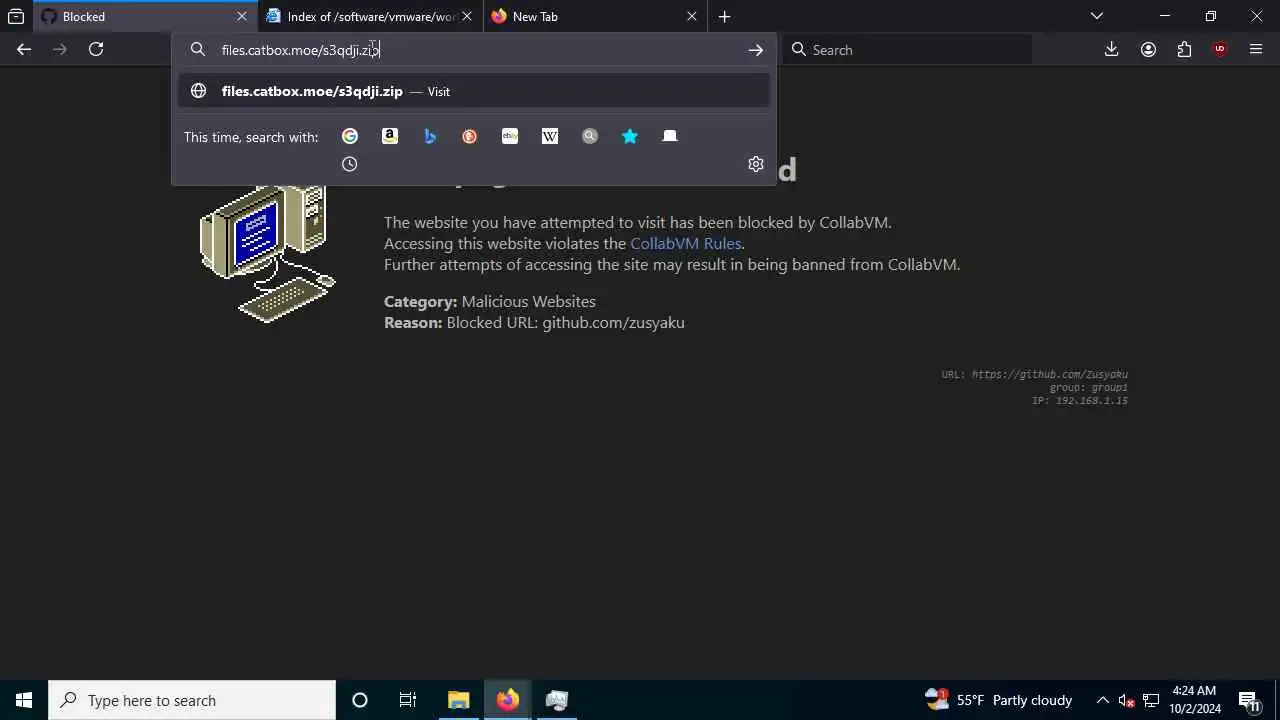Search in Bookmarks using the star icon
Screen dimensions: 1280x720
tap(630, 136)
